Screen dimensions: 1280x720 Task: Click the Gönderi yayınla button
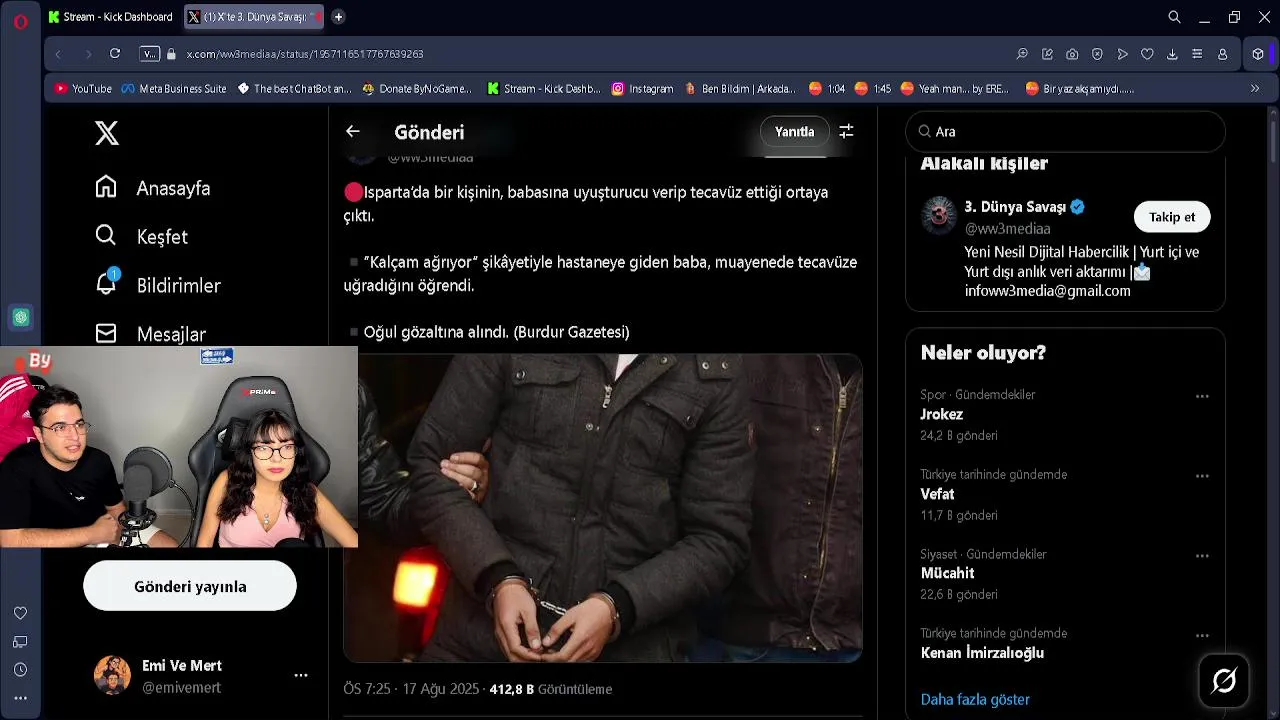click(190, 586)
